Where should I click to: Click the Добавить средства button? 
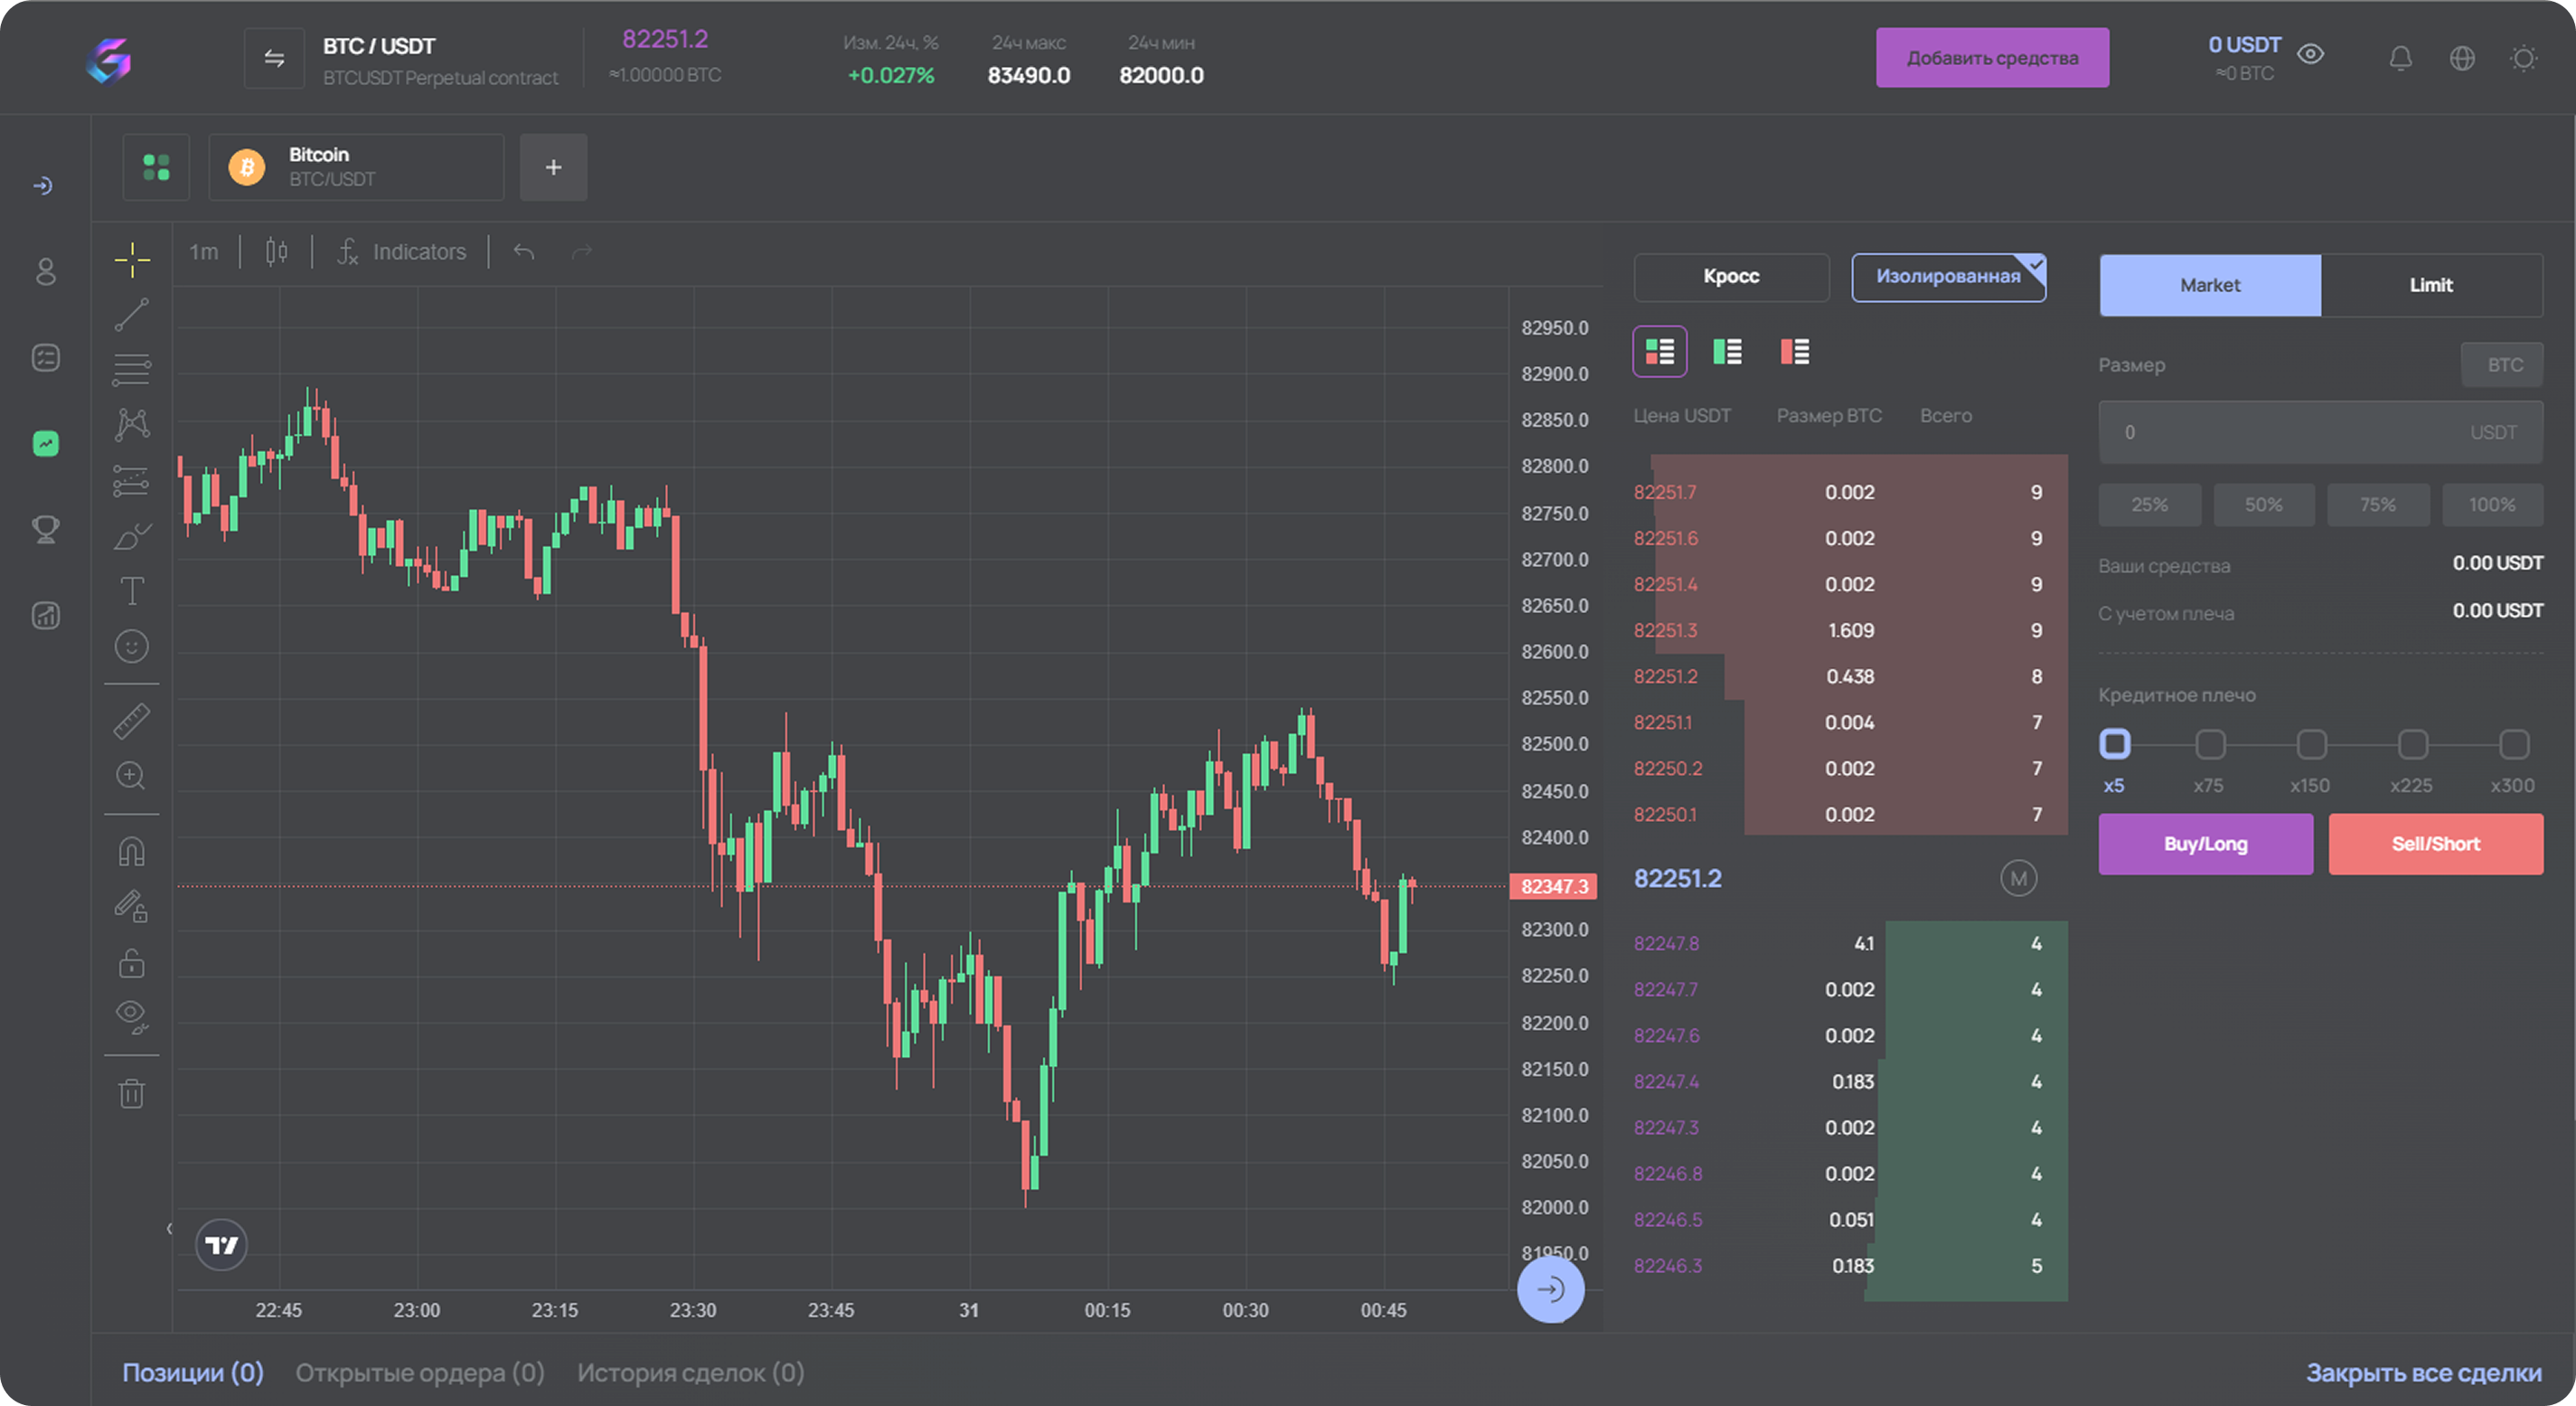click(1992, 58)
